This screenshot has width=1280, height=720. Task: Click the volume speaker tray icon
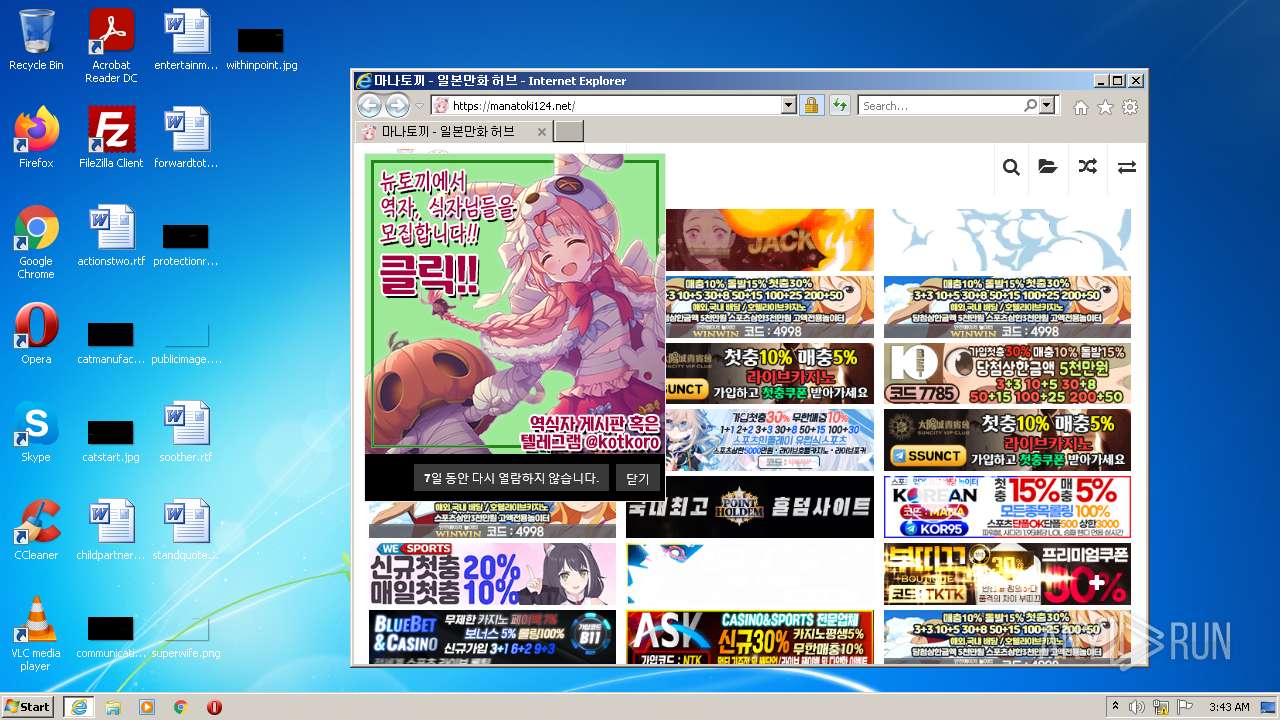pyautogui.click(x=1137, y=707)
